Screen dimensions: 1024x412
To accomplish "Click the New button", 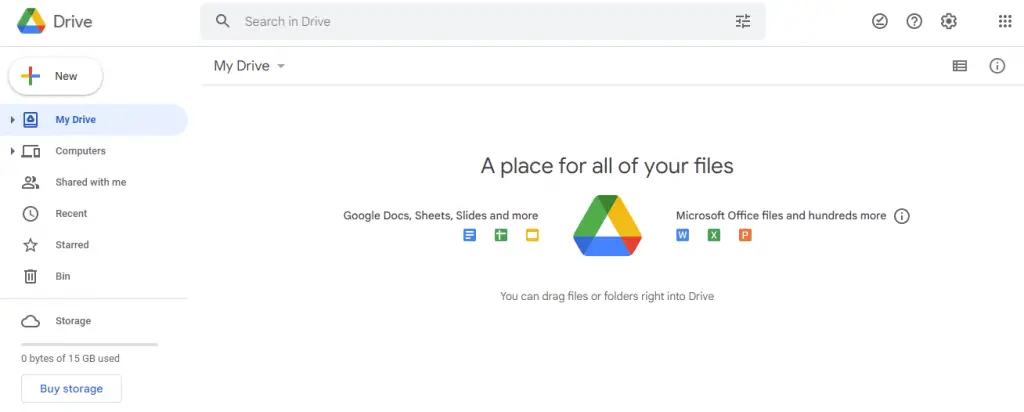I will click(56, 76).
